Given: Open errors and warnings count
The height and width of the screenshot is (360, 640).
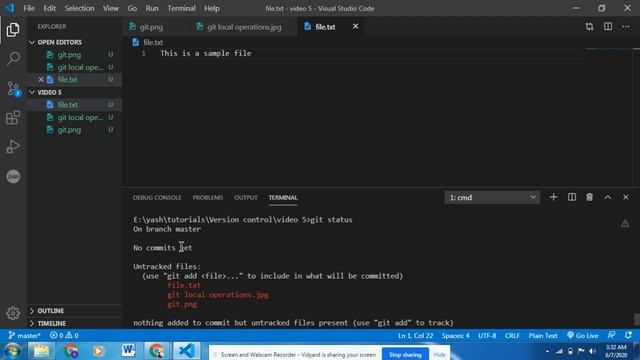Looking at the screenshot, I should click(x=64, y=336).
